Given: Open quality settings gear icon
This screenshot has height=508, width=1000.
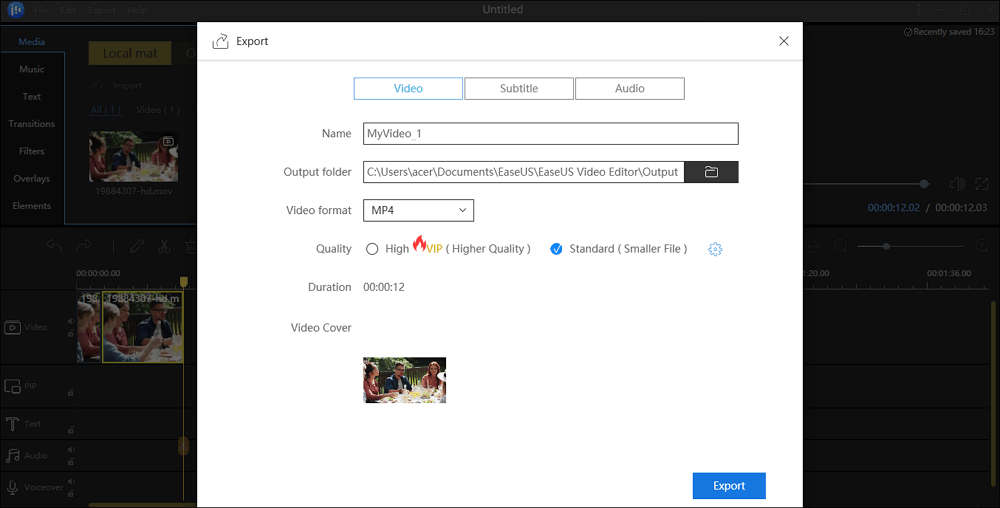Looking at the screenshot, I should [714, 249].
